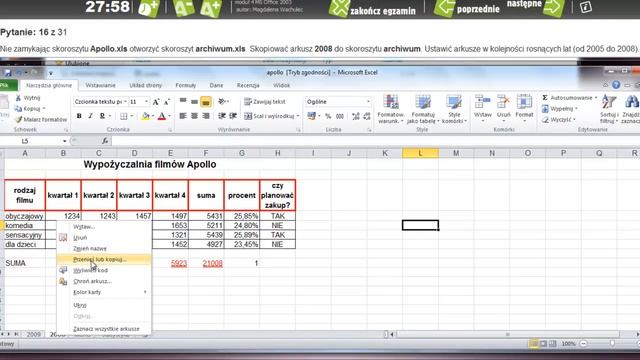
Task: Open font name combo box
Action: coord(100,102)
